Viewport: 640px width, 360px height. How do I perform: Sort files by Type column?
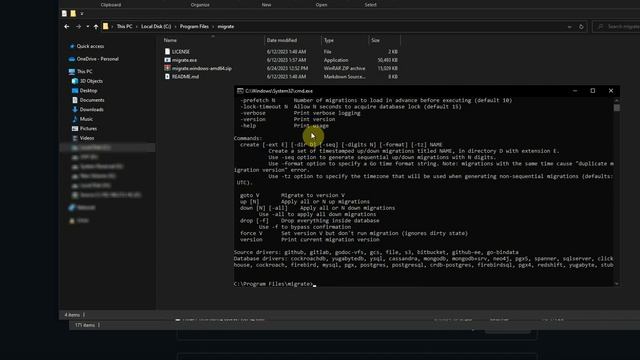click(x=329, y=40)
